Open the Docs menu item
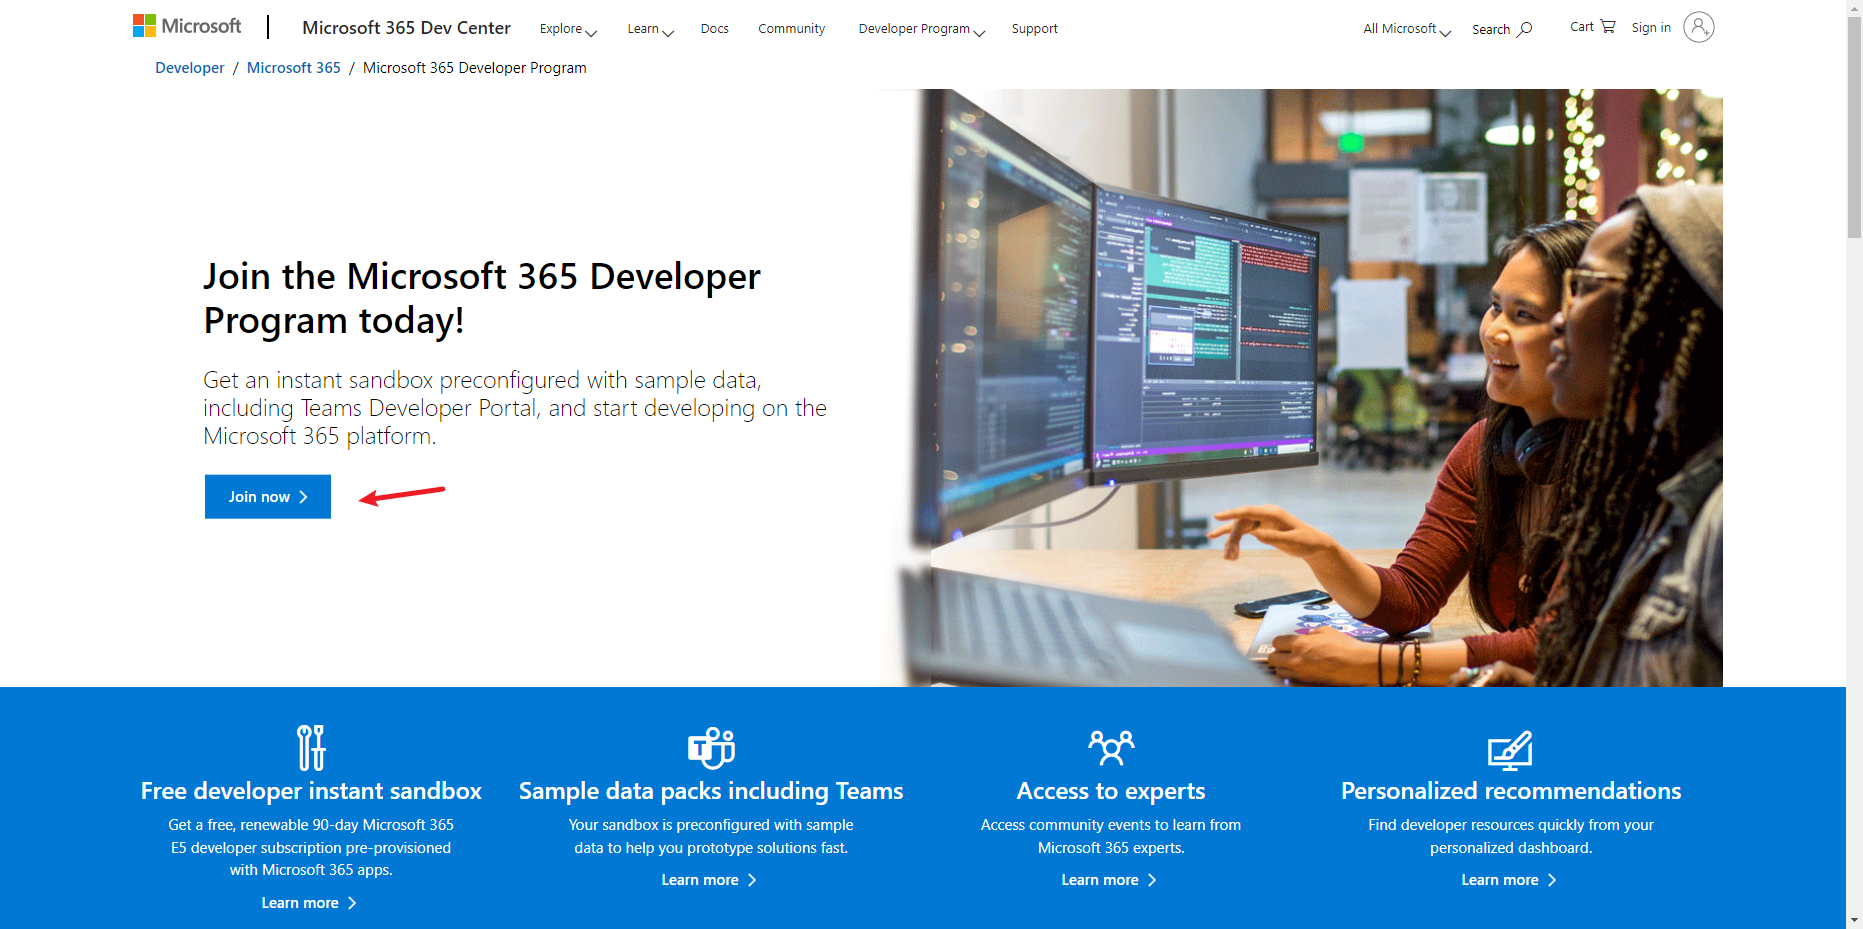The height and width of the screenshot is (929, 1863). [x=714, y=29]
